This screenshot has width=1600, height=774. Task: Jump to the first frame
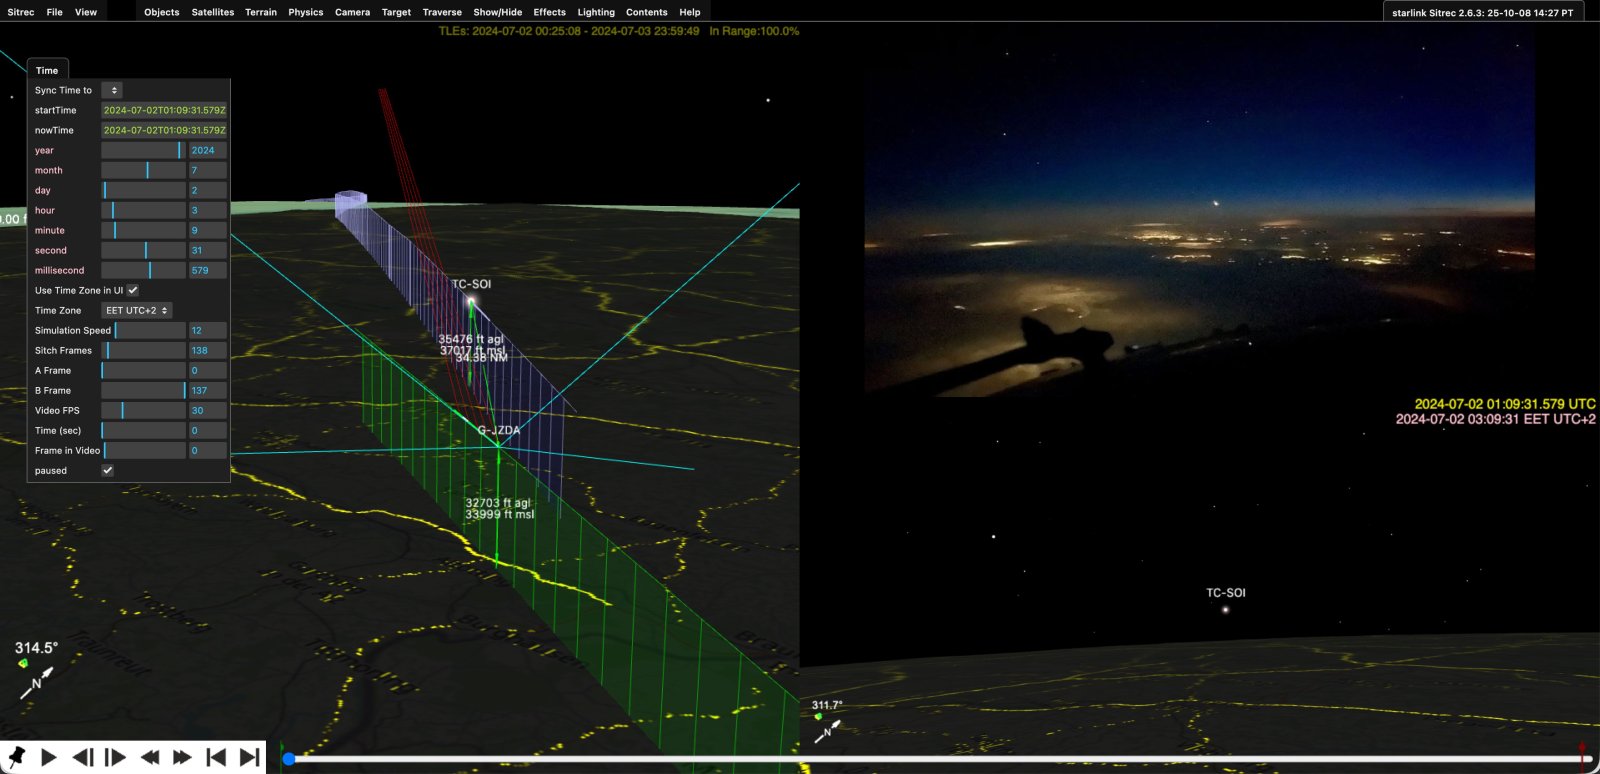pyautogui.click(x=216, y=757)
